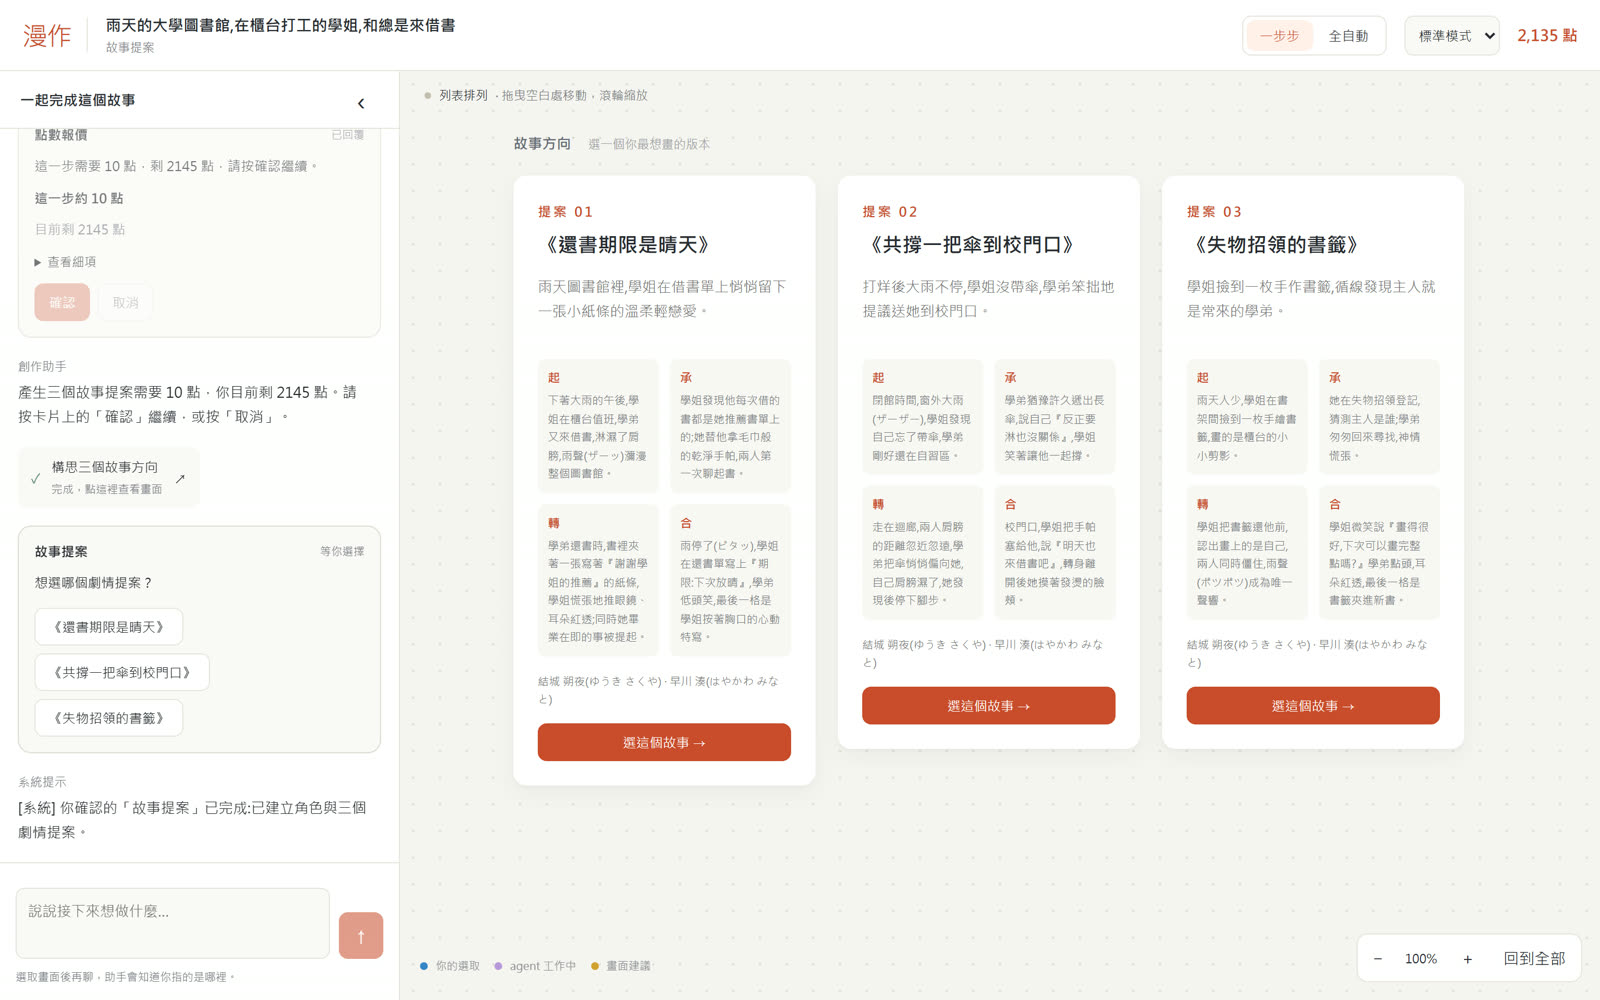Choose 《還書期限是晴天》 option in sidebar

[109, 627]
